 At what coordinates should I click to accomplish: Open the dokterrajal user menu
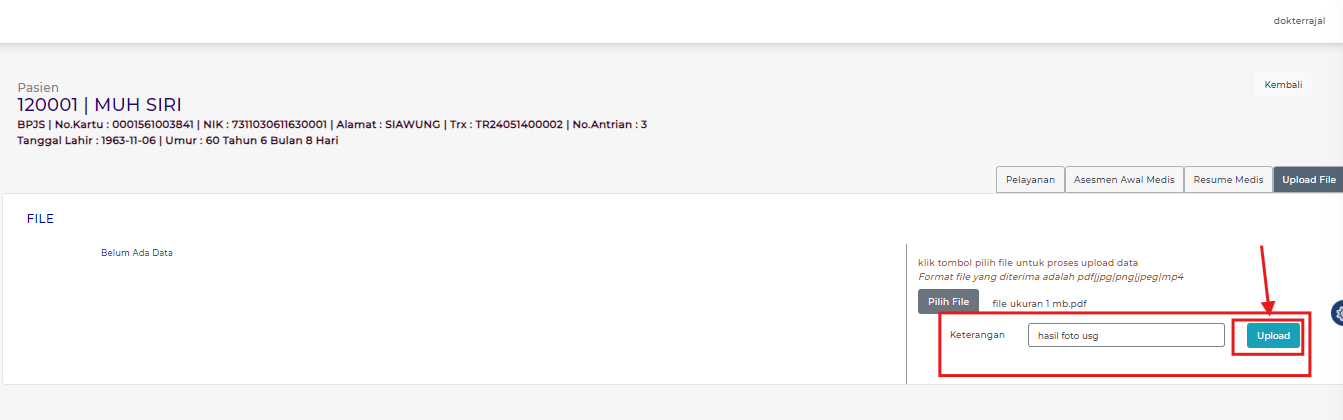click(x=1299, y=20)
